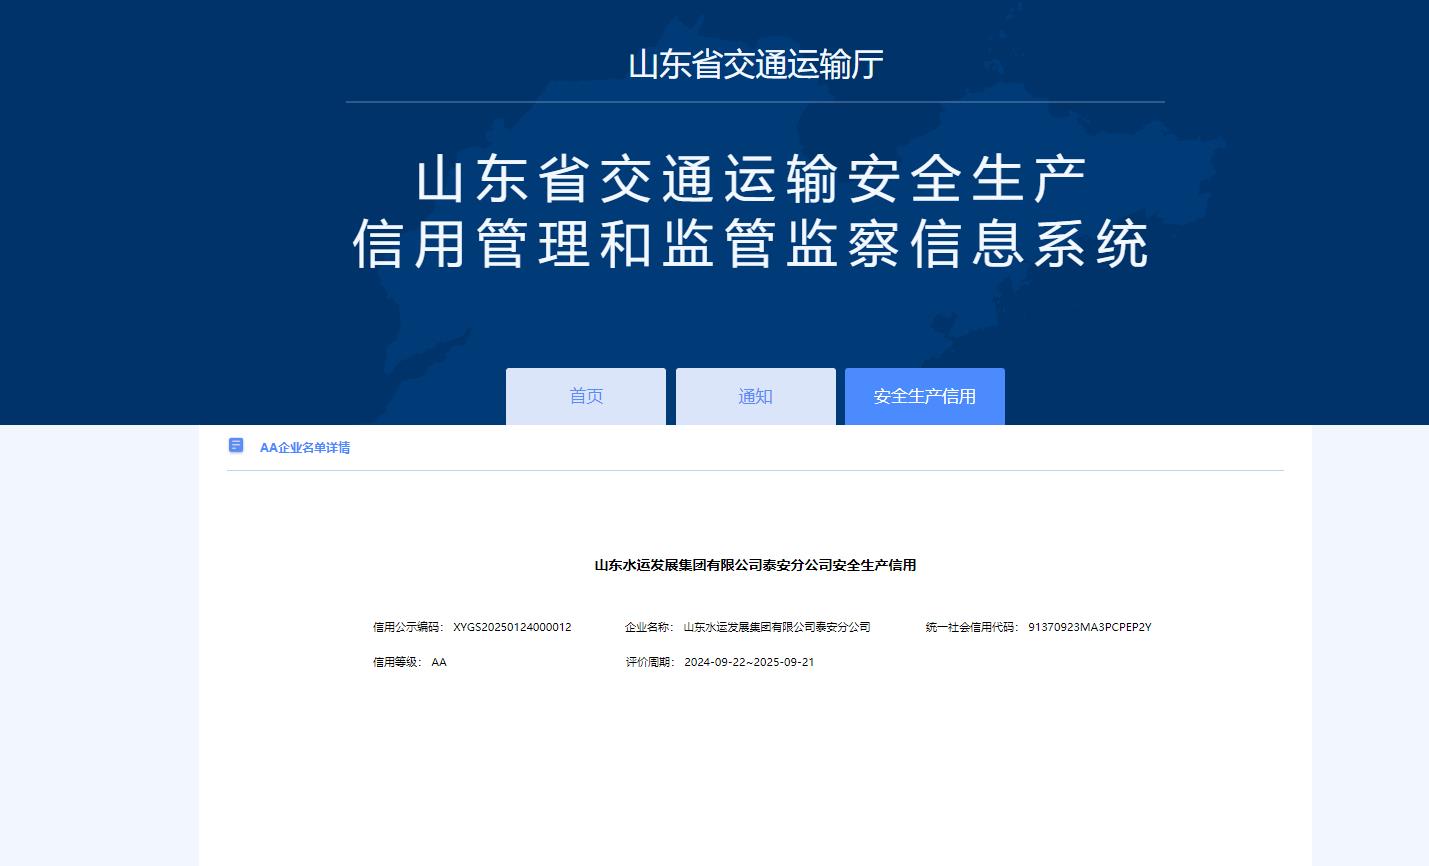Open the 首页 tab
Viewport: 1429px width, 866px height.
tap(586, 396)
